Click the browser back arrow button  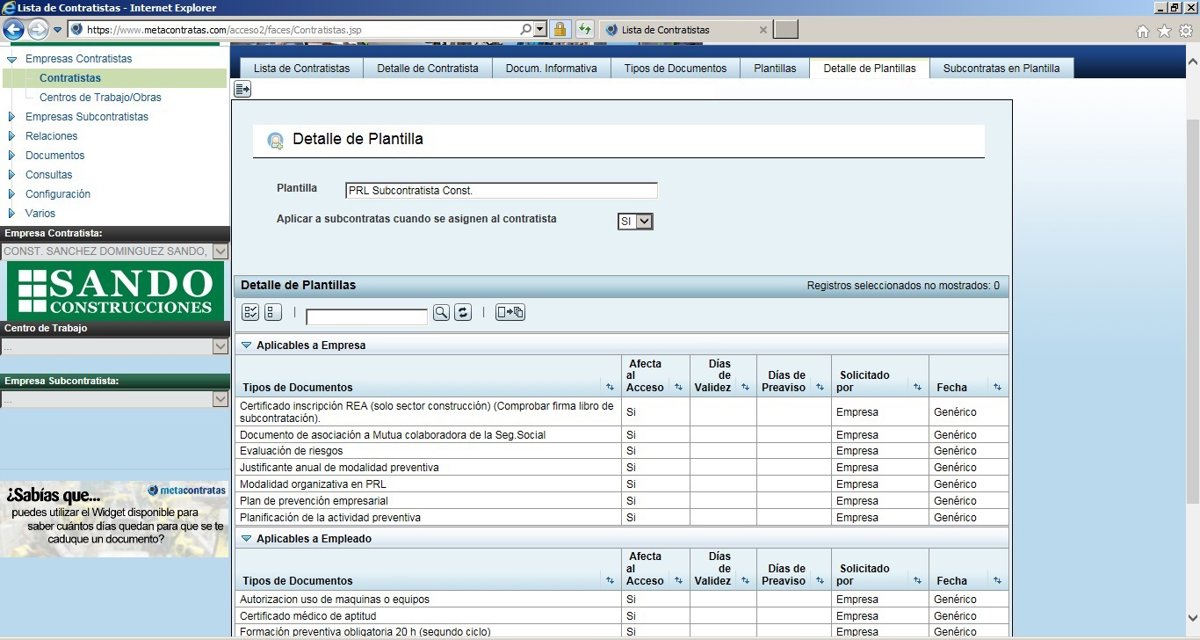(x=14, y=30)
